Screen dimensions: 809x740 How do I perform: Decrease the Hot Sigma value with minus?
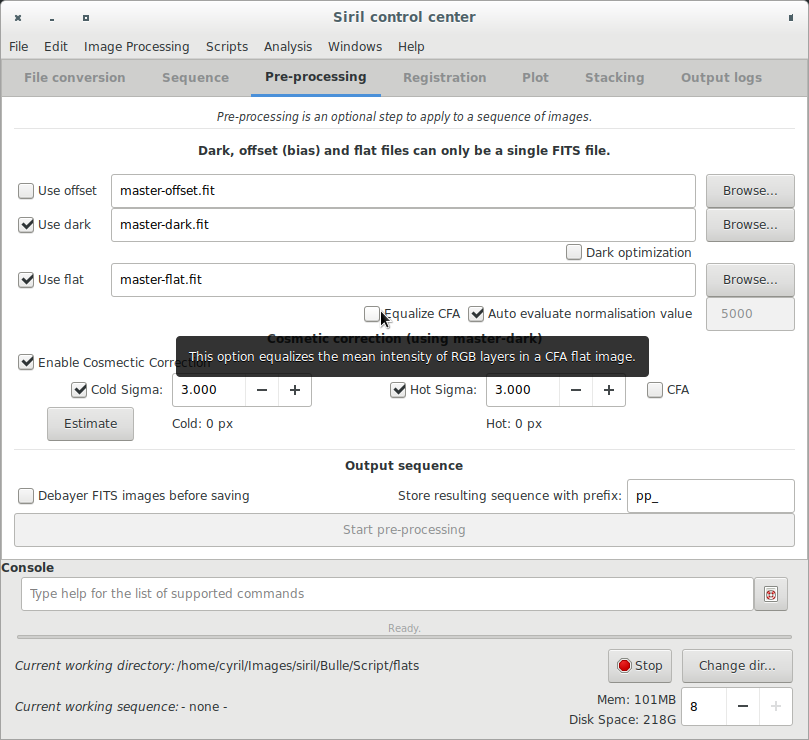(576, 390)
